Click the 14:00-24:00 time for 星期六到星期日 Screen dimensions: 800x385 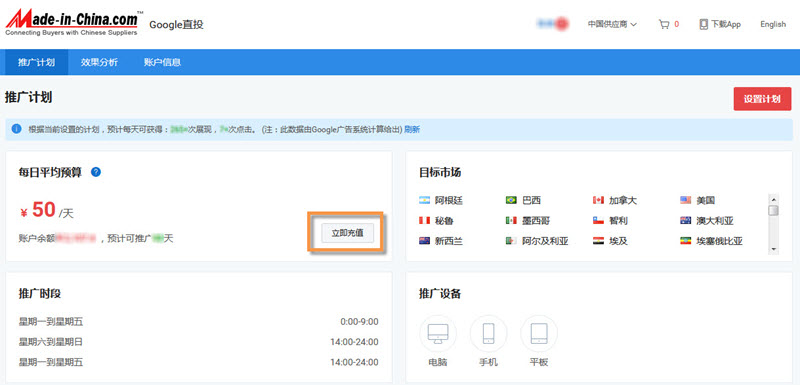[354, 342]
